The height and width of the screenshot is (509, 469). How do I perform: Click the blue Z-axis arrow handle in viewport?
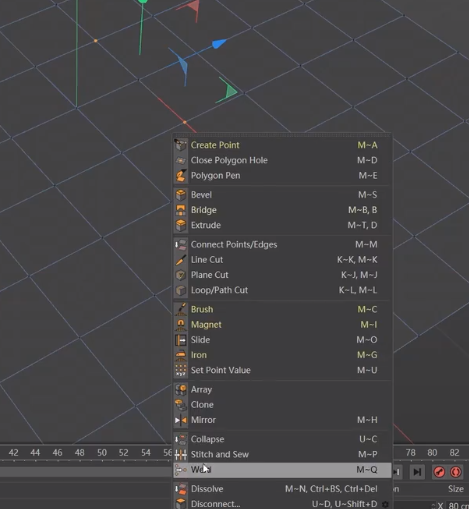219,44
